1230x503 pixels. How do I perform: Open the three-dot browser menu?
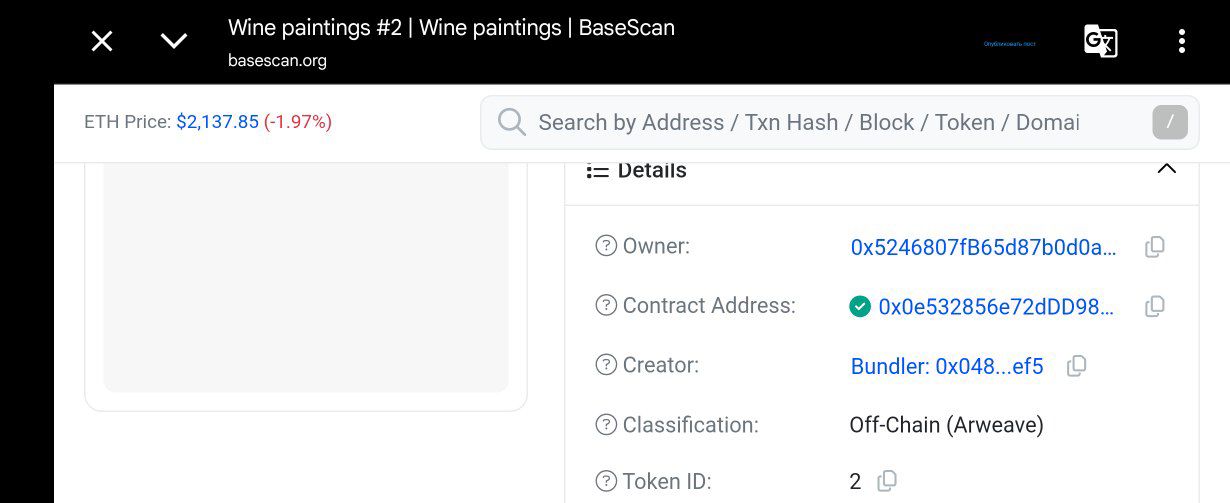pyautogui.click(x=1182, y=41)
